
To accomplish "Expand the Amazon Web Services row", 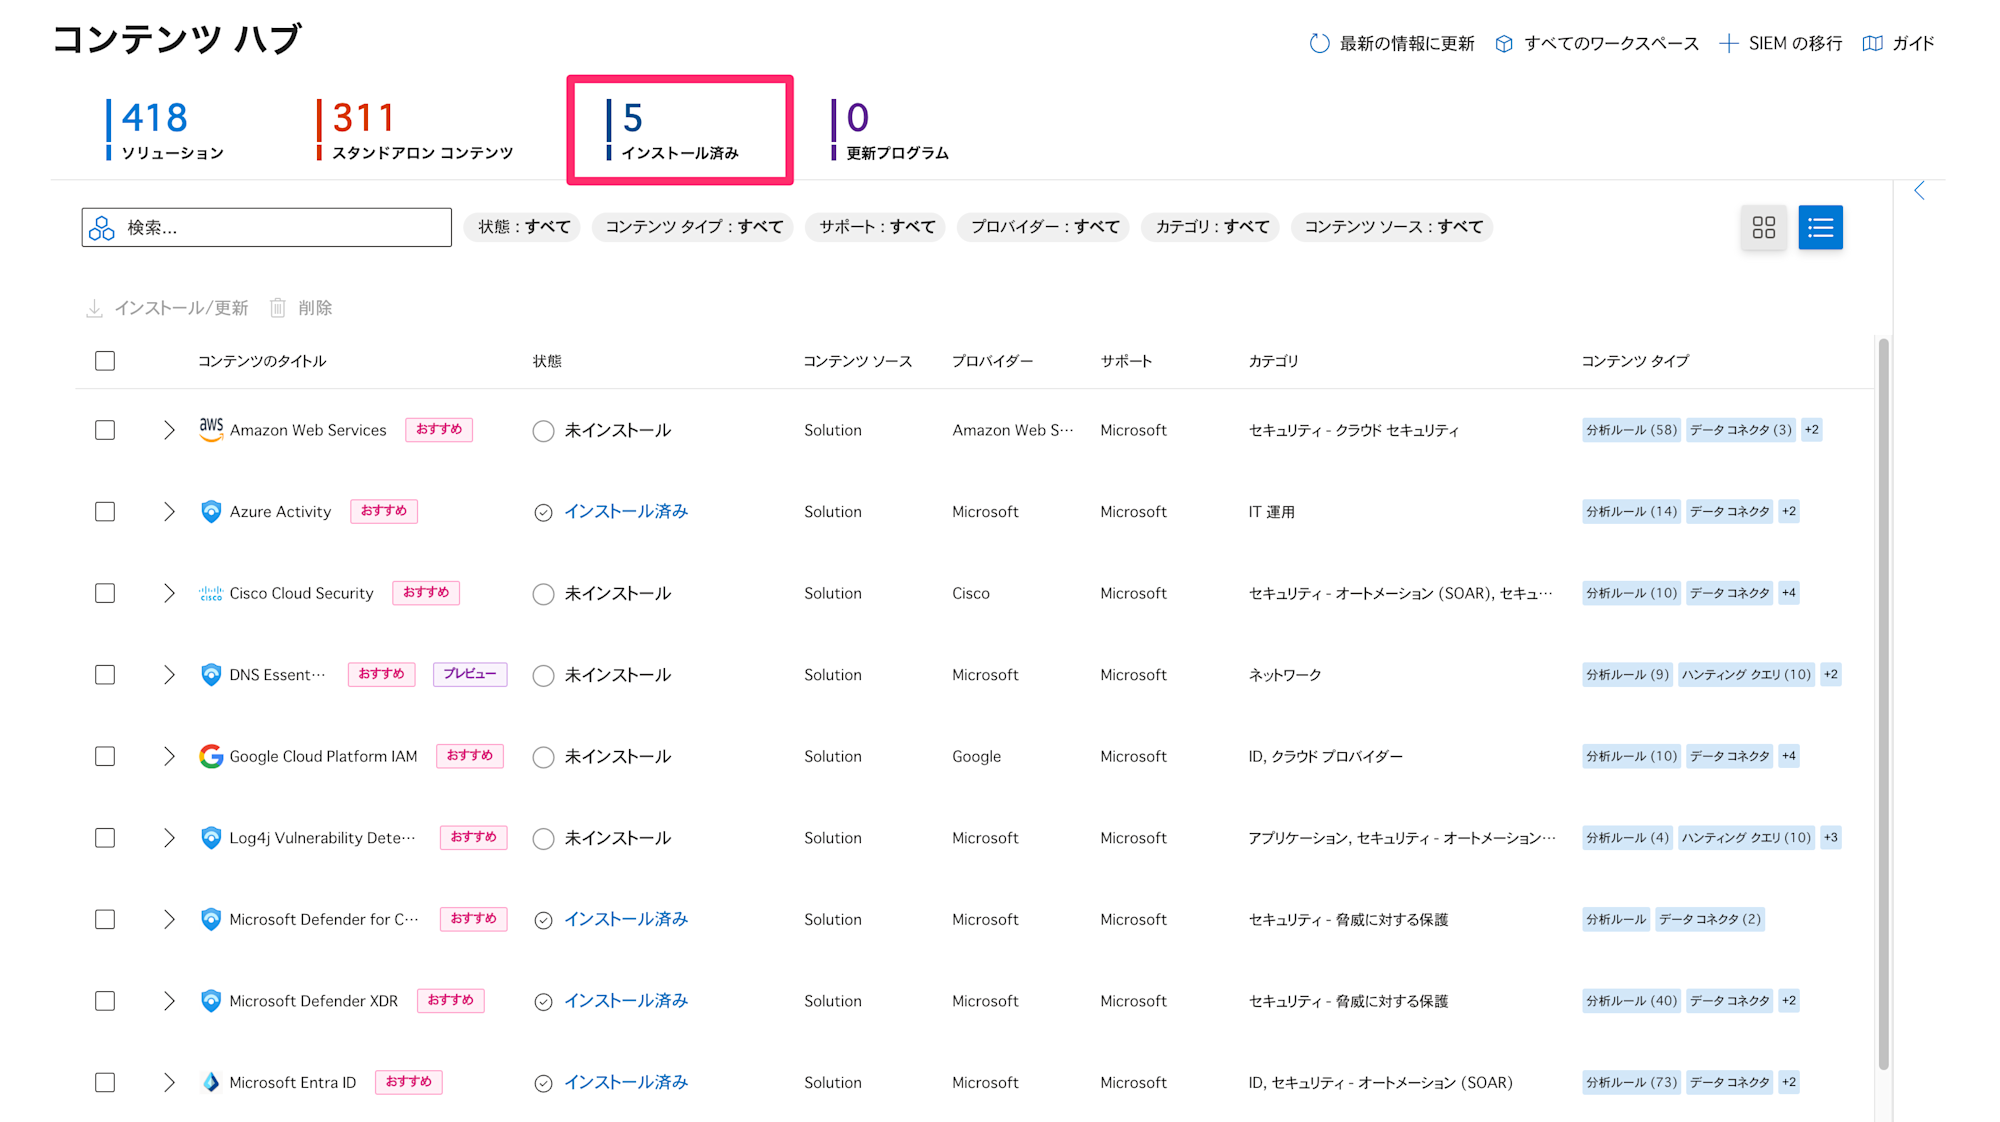I will (x=169, y=430).
